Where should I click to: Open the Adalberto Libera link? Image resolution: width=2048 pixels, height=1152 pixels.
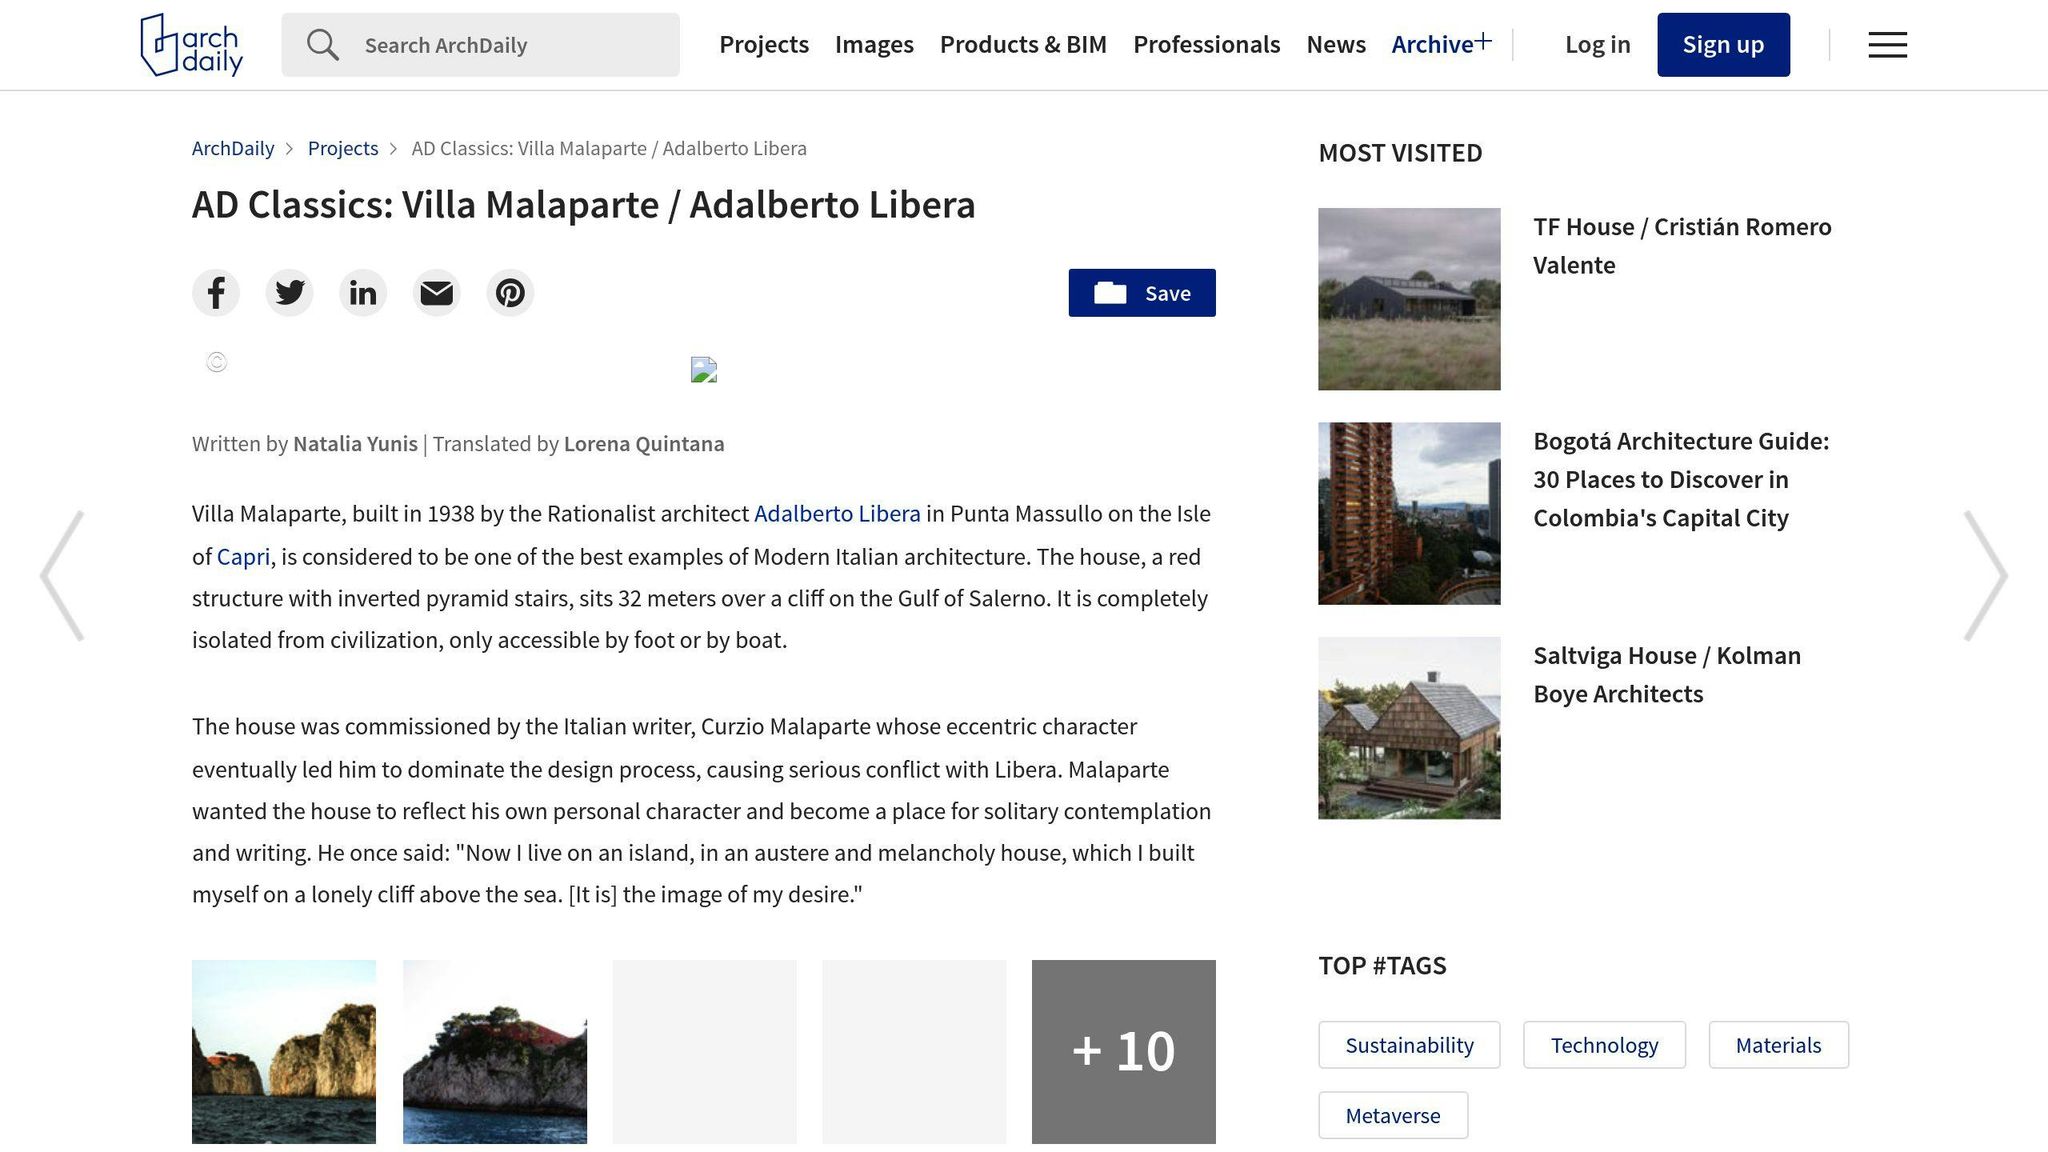[837, 513]
